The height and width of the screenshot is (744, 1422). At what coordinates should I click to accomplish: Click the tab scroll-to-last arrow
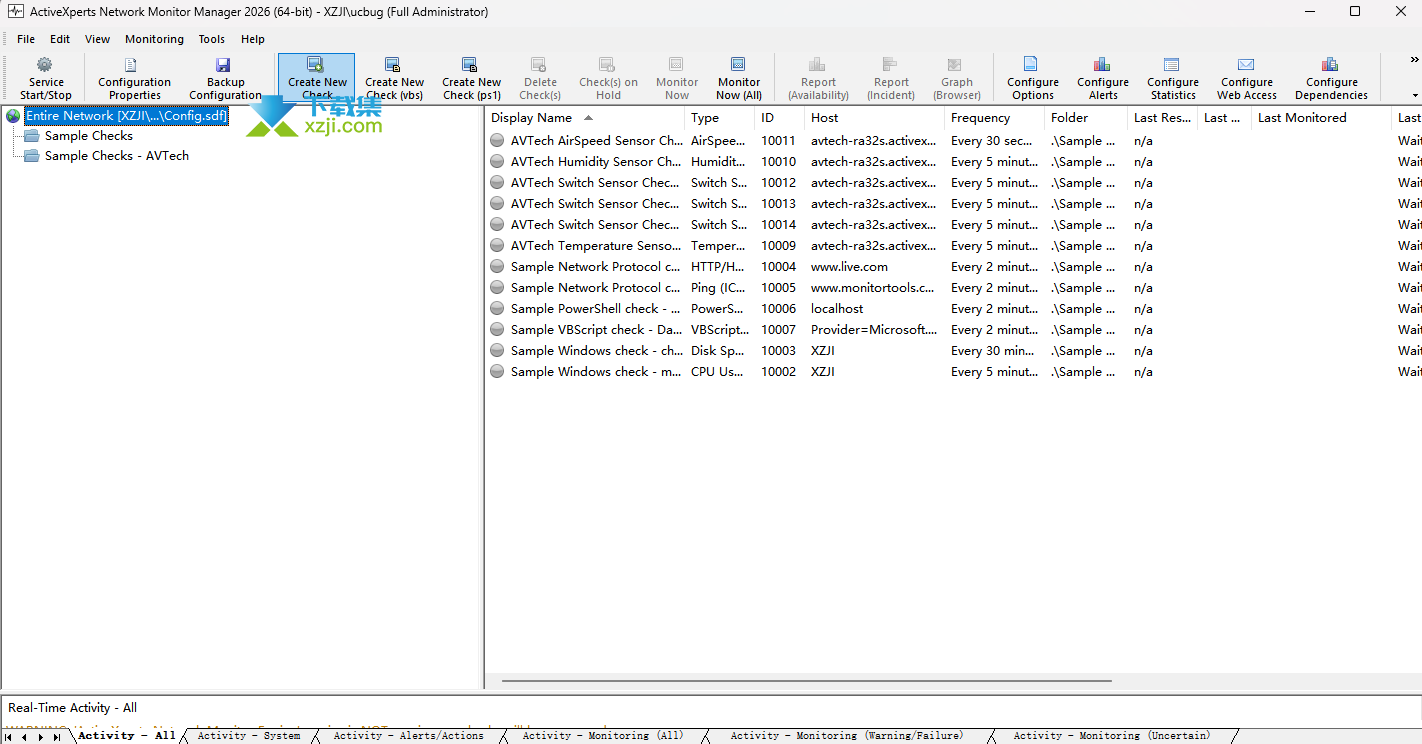pyautogui.click(x=57, y=737)
